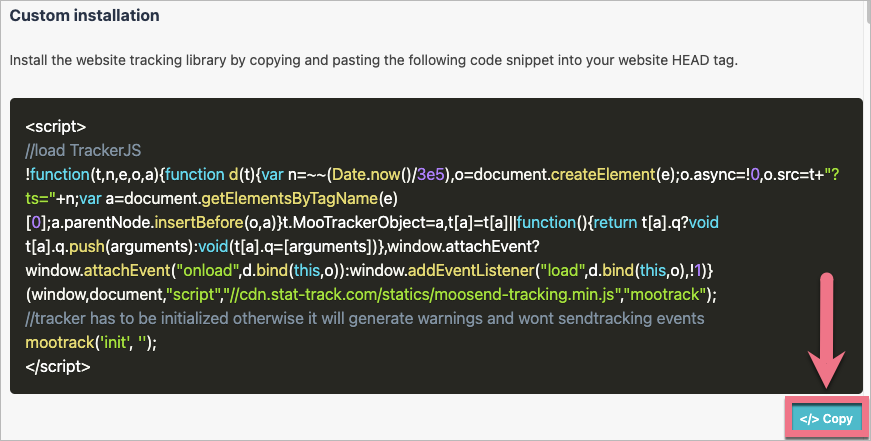Click the opening <script> tag line
871x441 pixels.
tap(56, 127)
